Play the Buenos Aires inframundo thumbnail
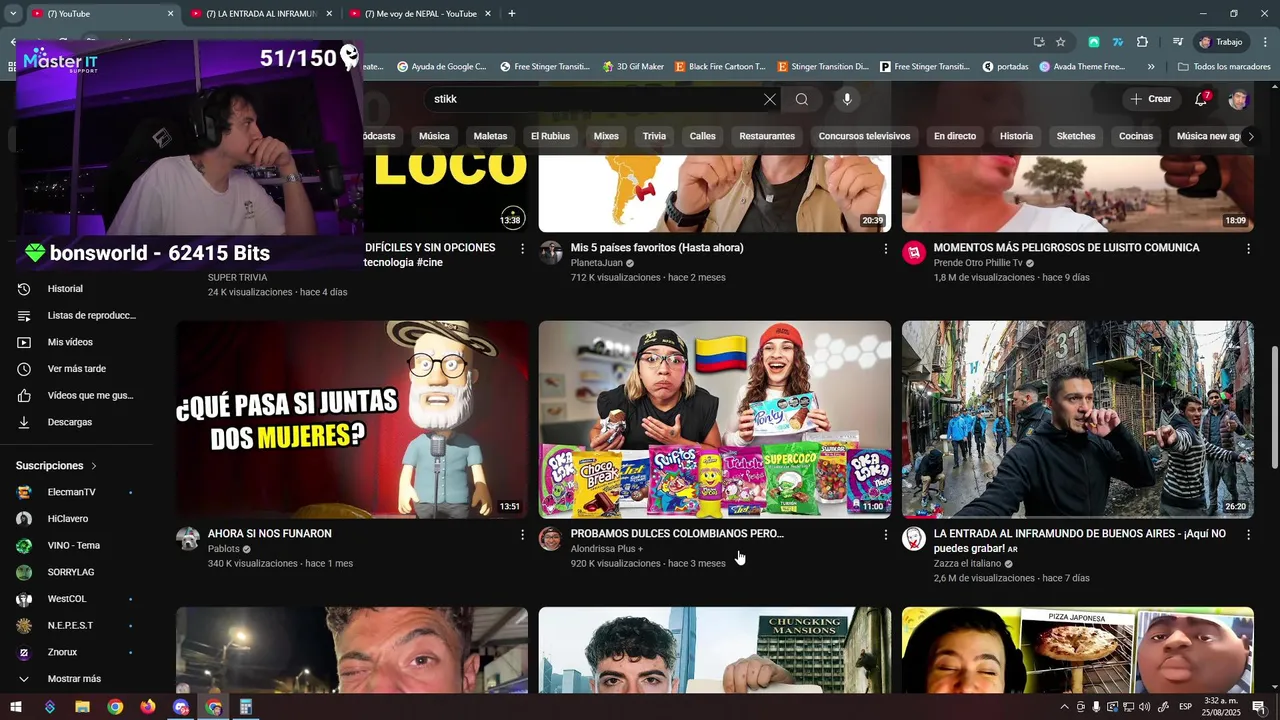This screenshot has height=720, width=1280. pyautogui.click(x=1078, y=419)
